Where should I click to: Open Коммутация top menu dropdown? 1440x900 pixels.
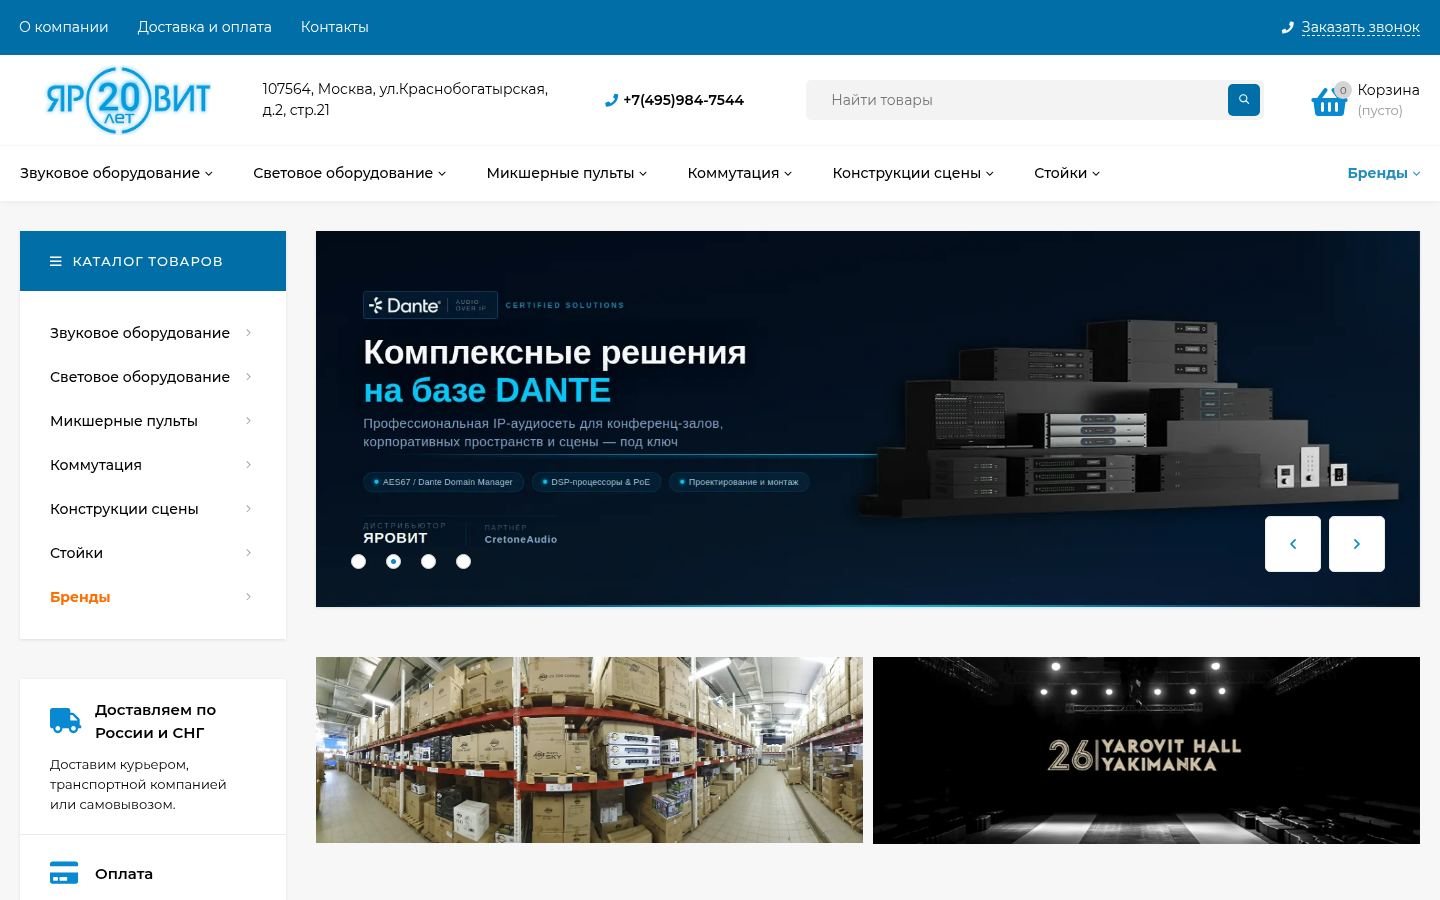coord(740,173)
